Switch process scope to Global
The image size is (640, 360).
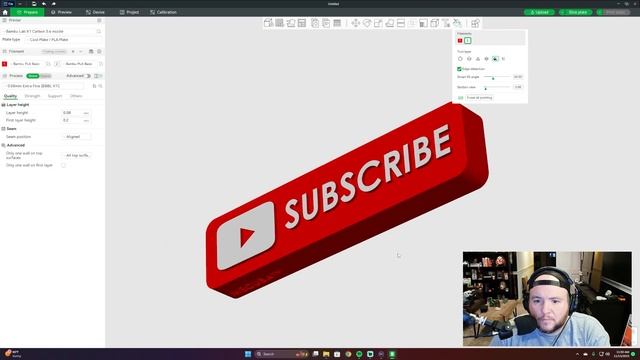point(33,76)
